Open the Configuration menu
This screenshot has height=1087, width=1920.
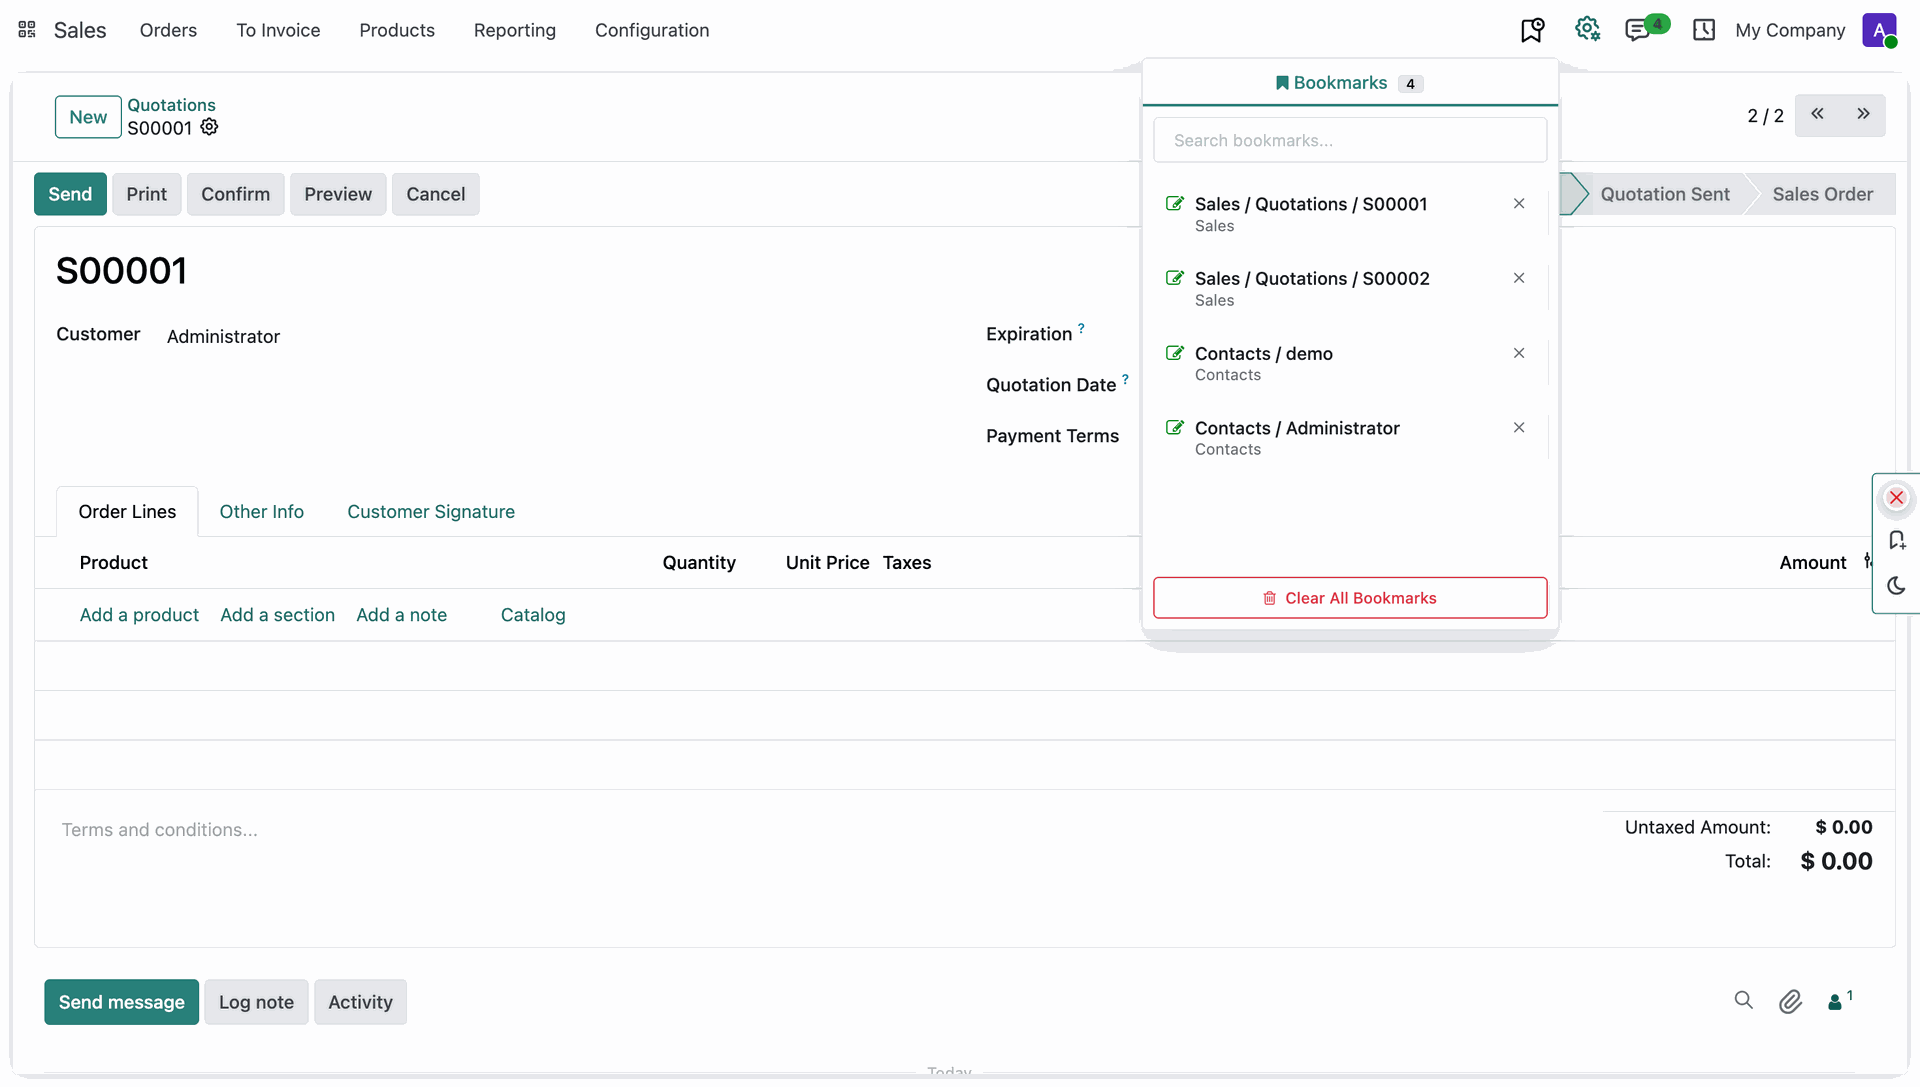(x=652, y=30)
